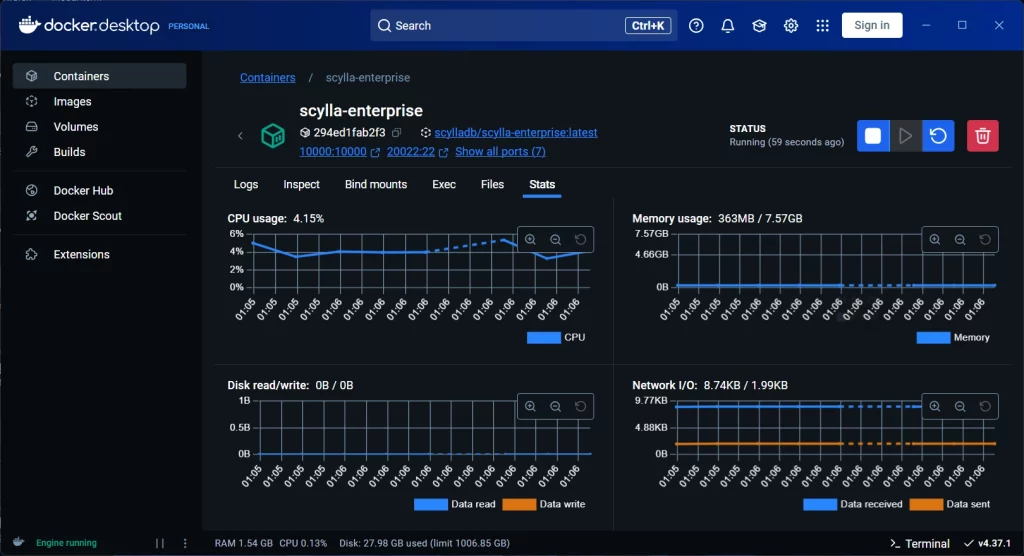Open engine options three-dot menu

point(185,543)
